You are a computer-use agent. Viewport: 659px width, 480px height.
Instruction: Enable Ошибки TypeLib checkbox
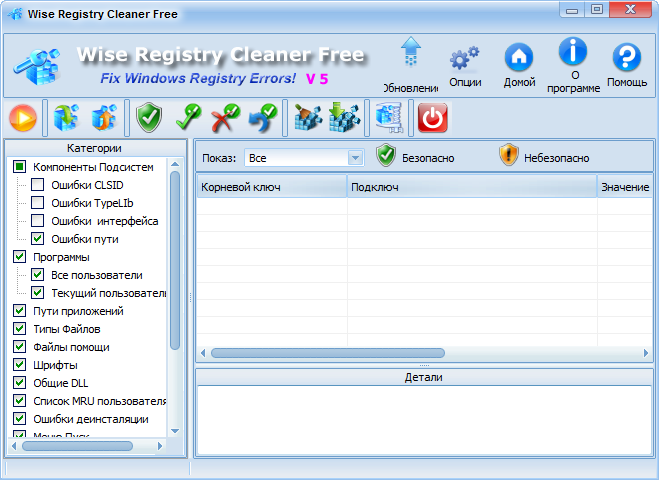(x=37, y=203)
